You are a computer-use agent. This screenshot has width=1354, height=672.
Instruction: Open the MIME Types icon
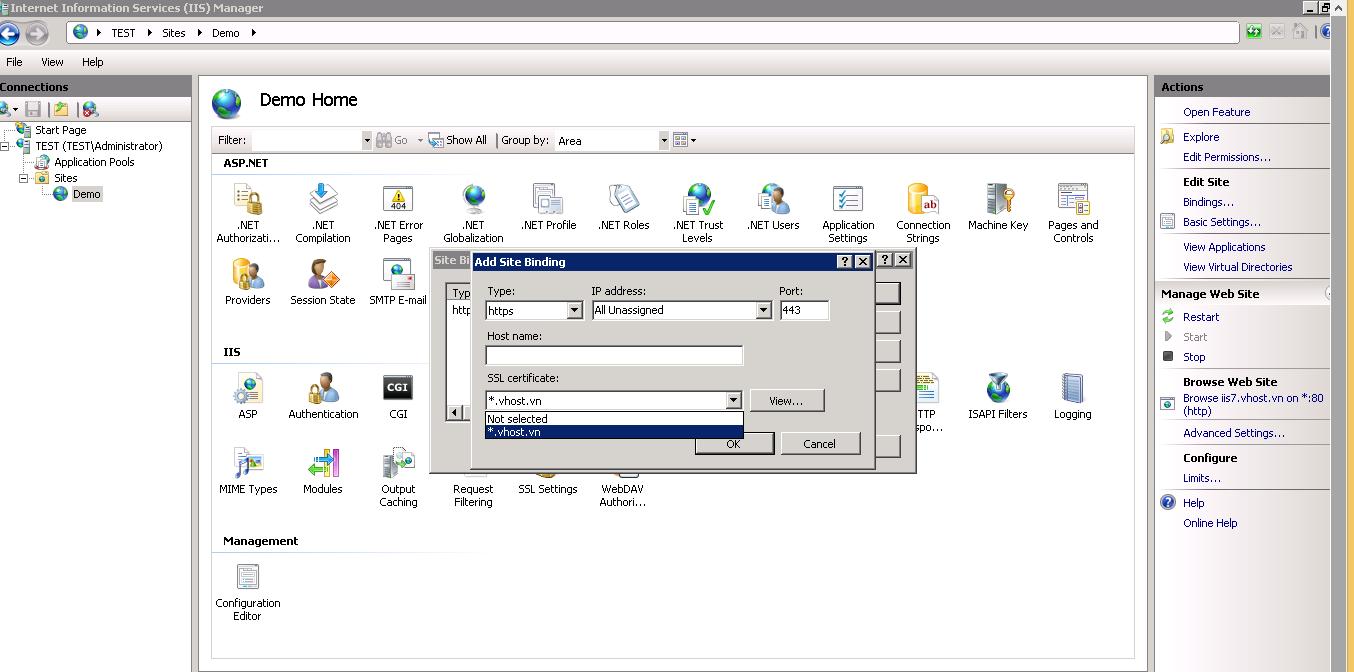point(248,471)
